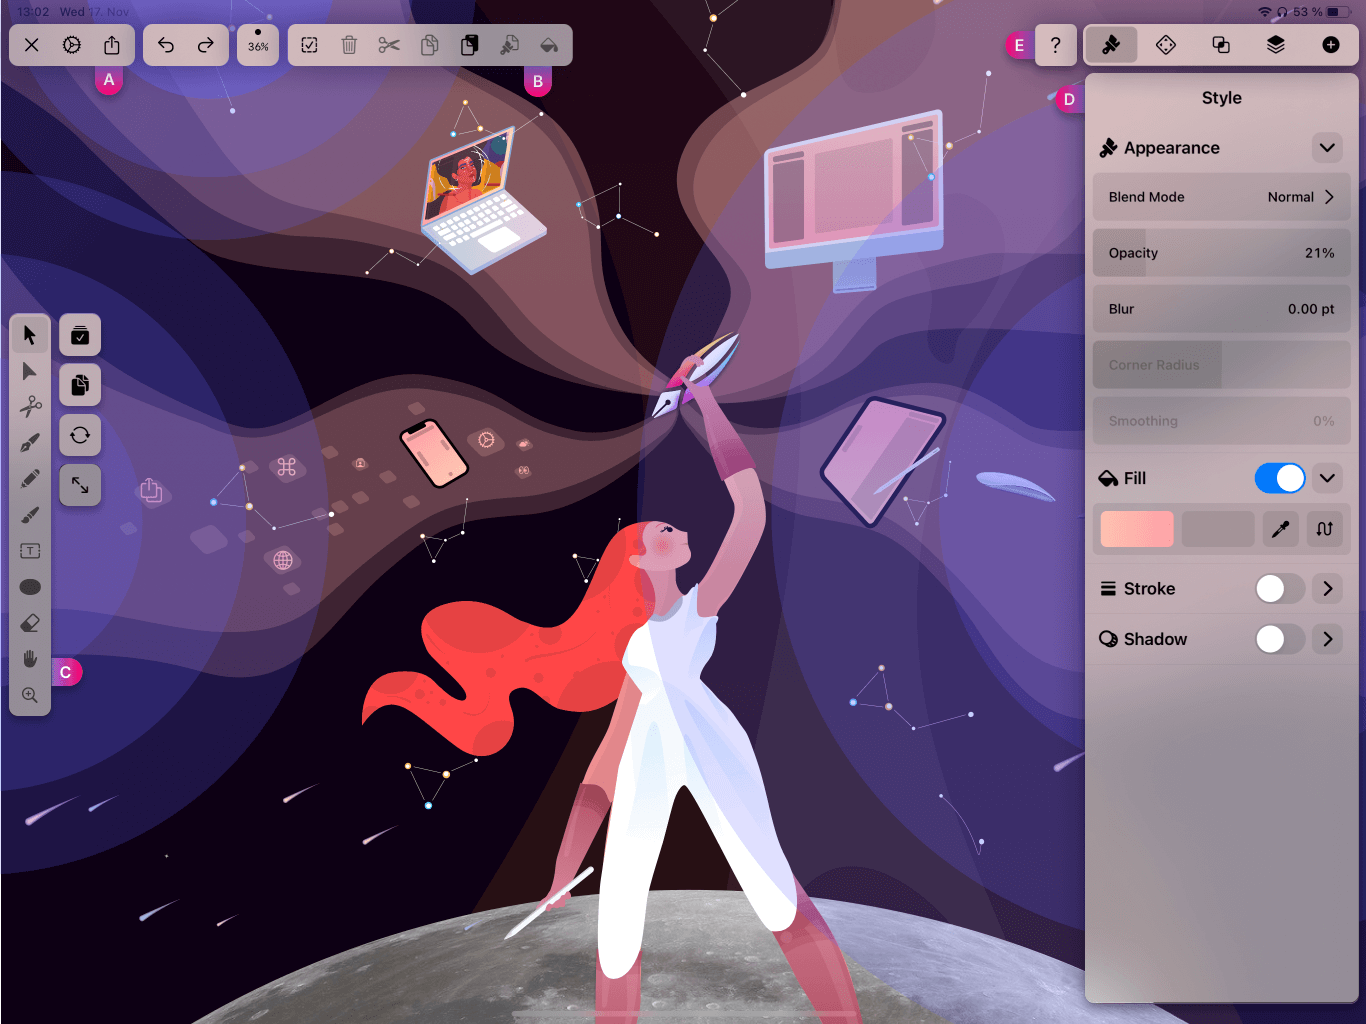Expand Shadow options chevron
This screenshot has width=1366, height=1024.
click(x=1327, y=639)
